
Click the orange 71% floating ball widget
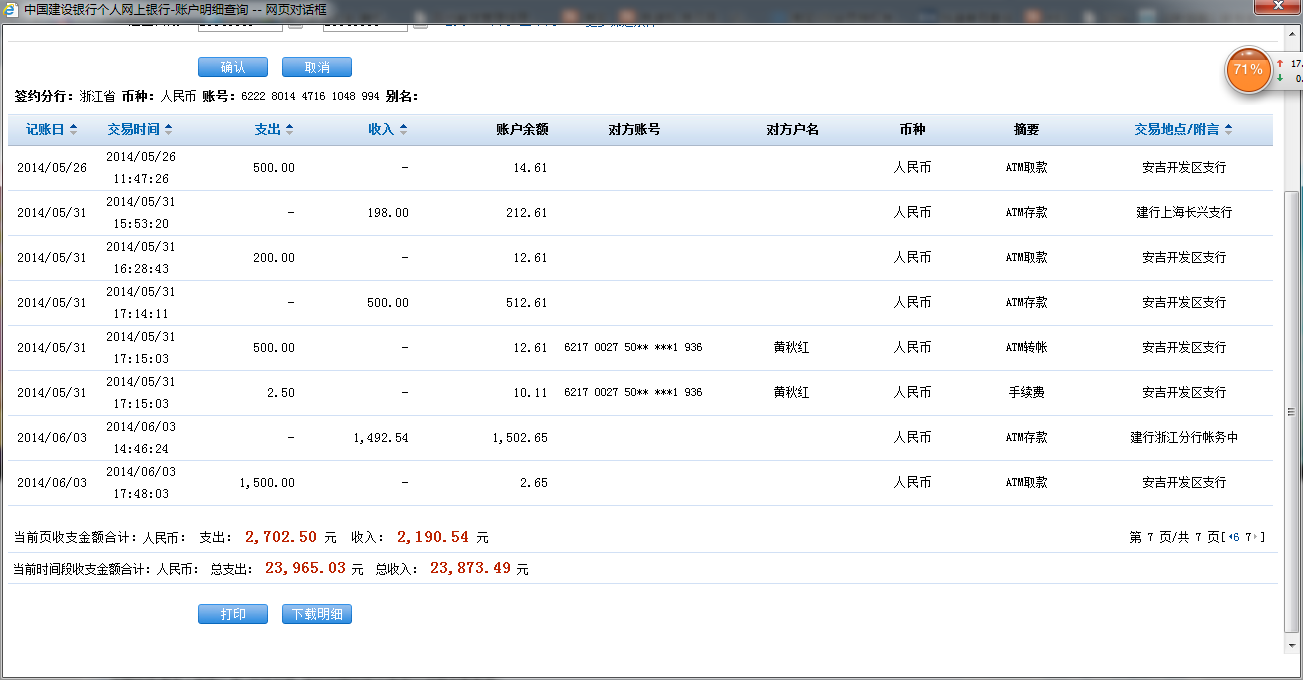pos(1247,70)
